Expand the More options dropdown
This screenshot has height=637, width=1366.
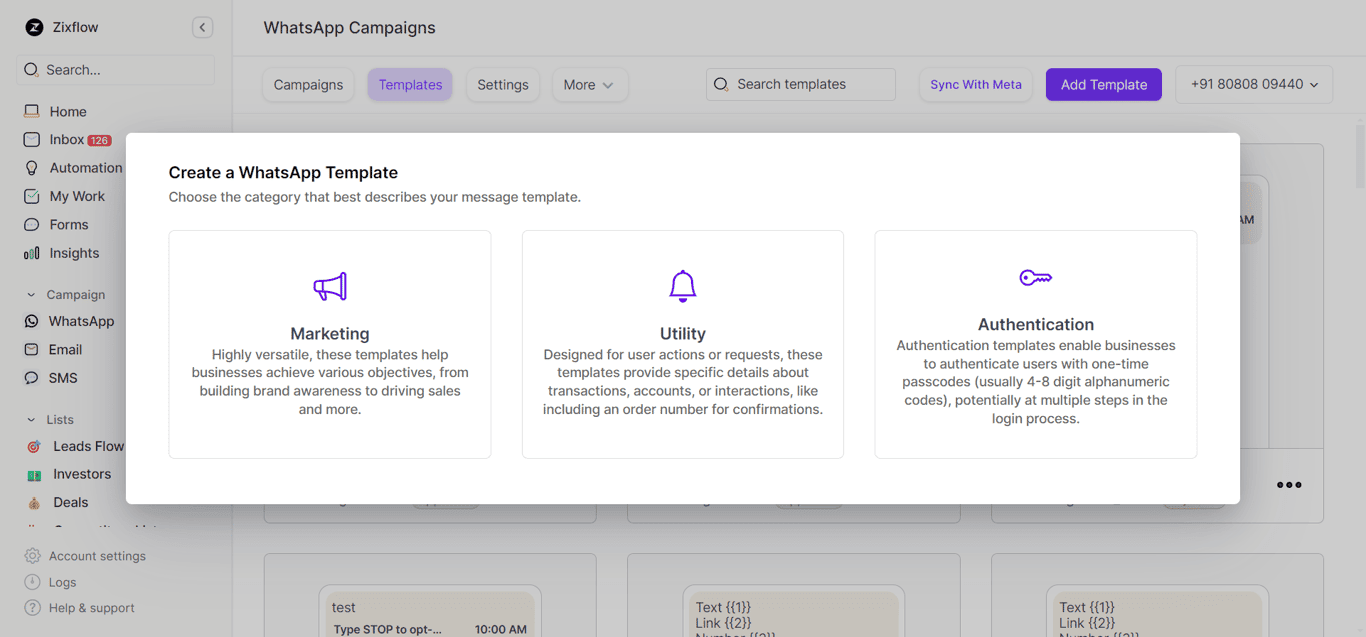590,85
